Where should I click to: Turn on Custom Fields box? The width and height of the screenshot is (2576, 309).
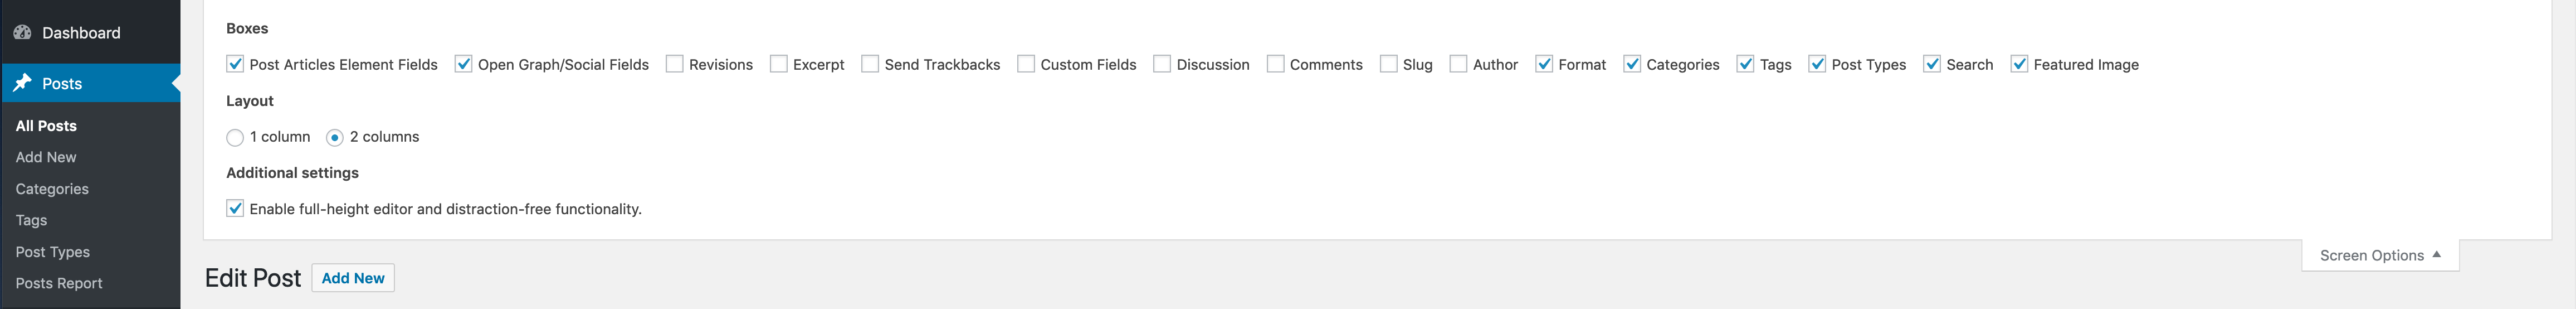1026,64
